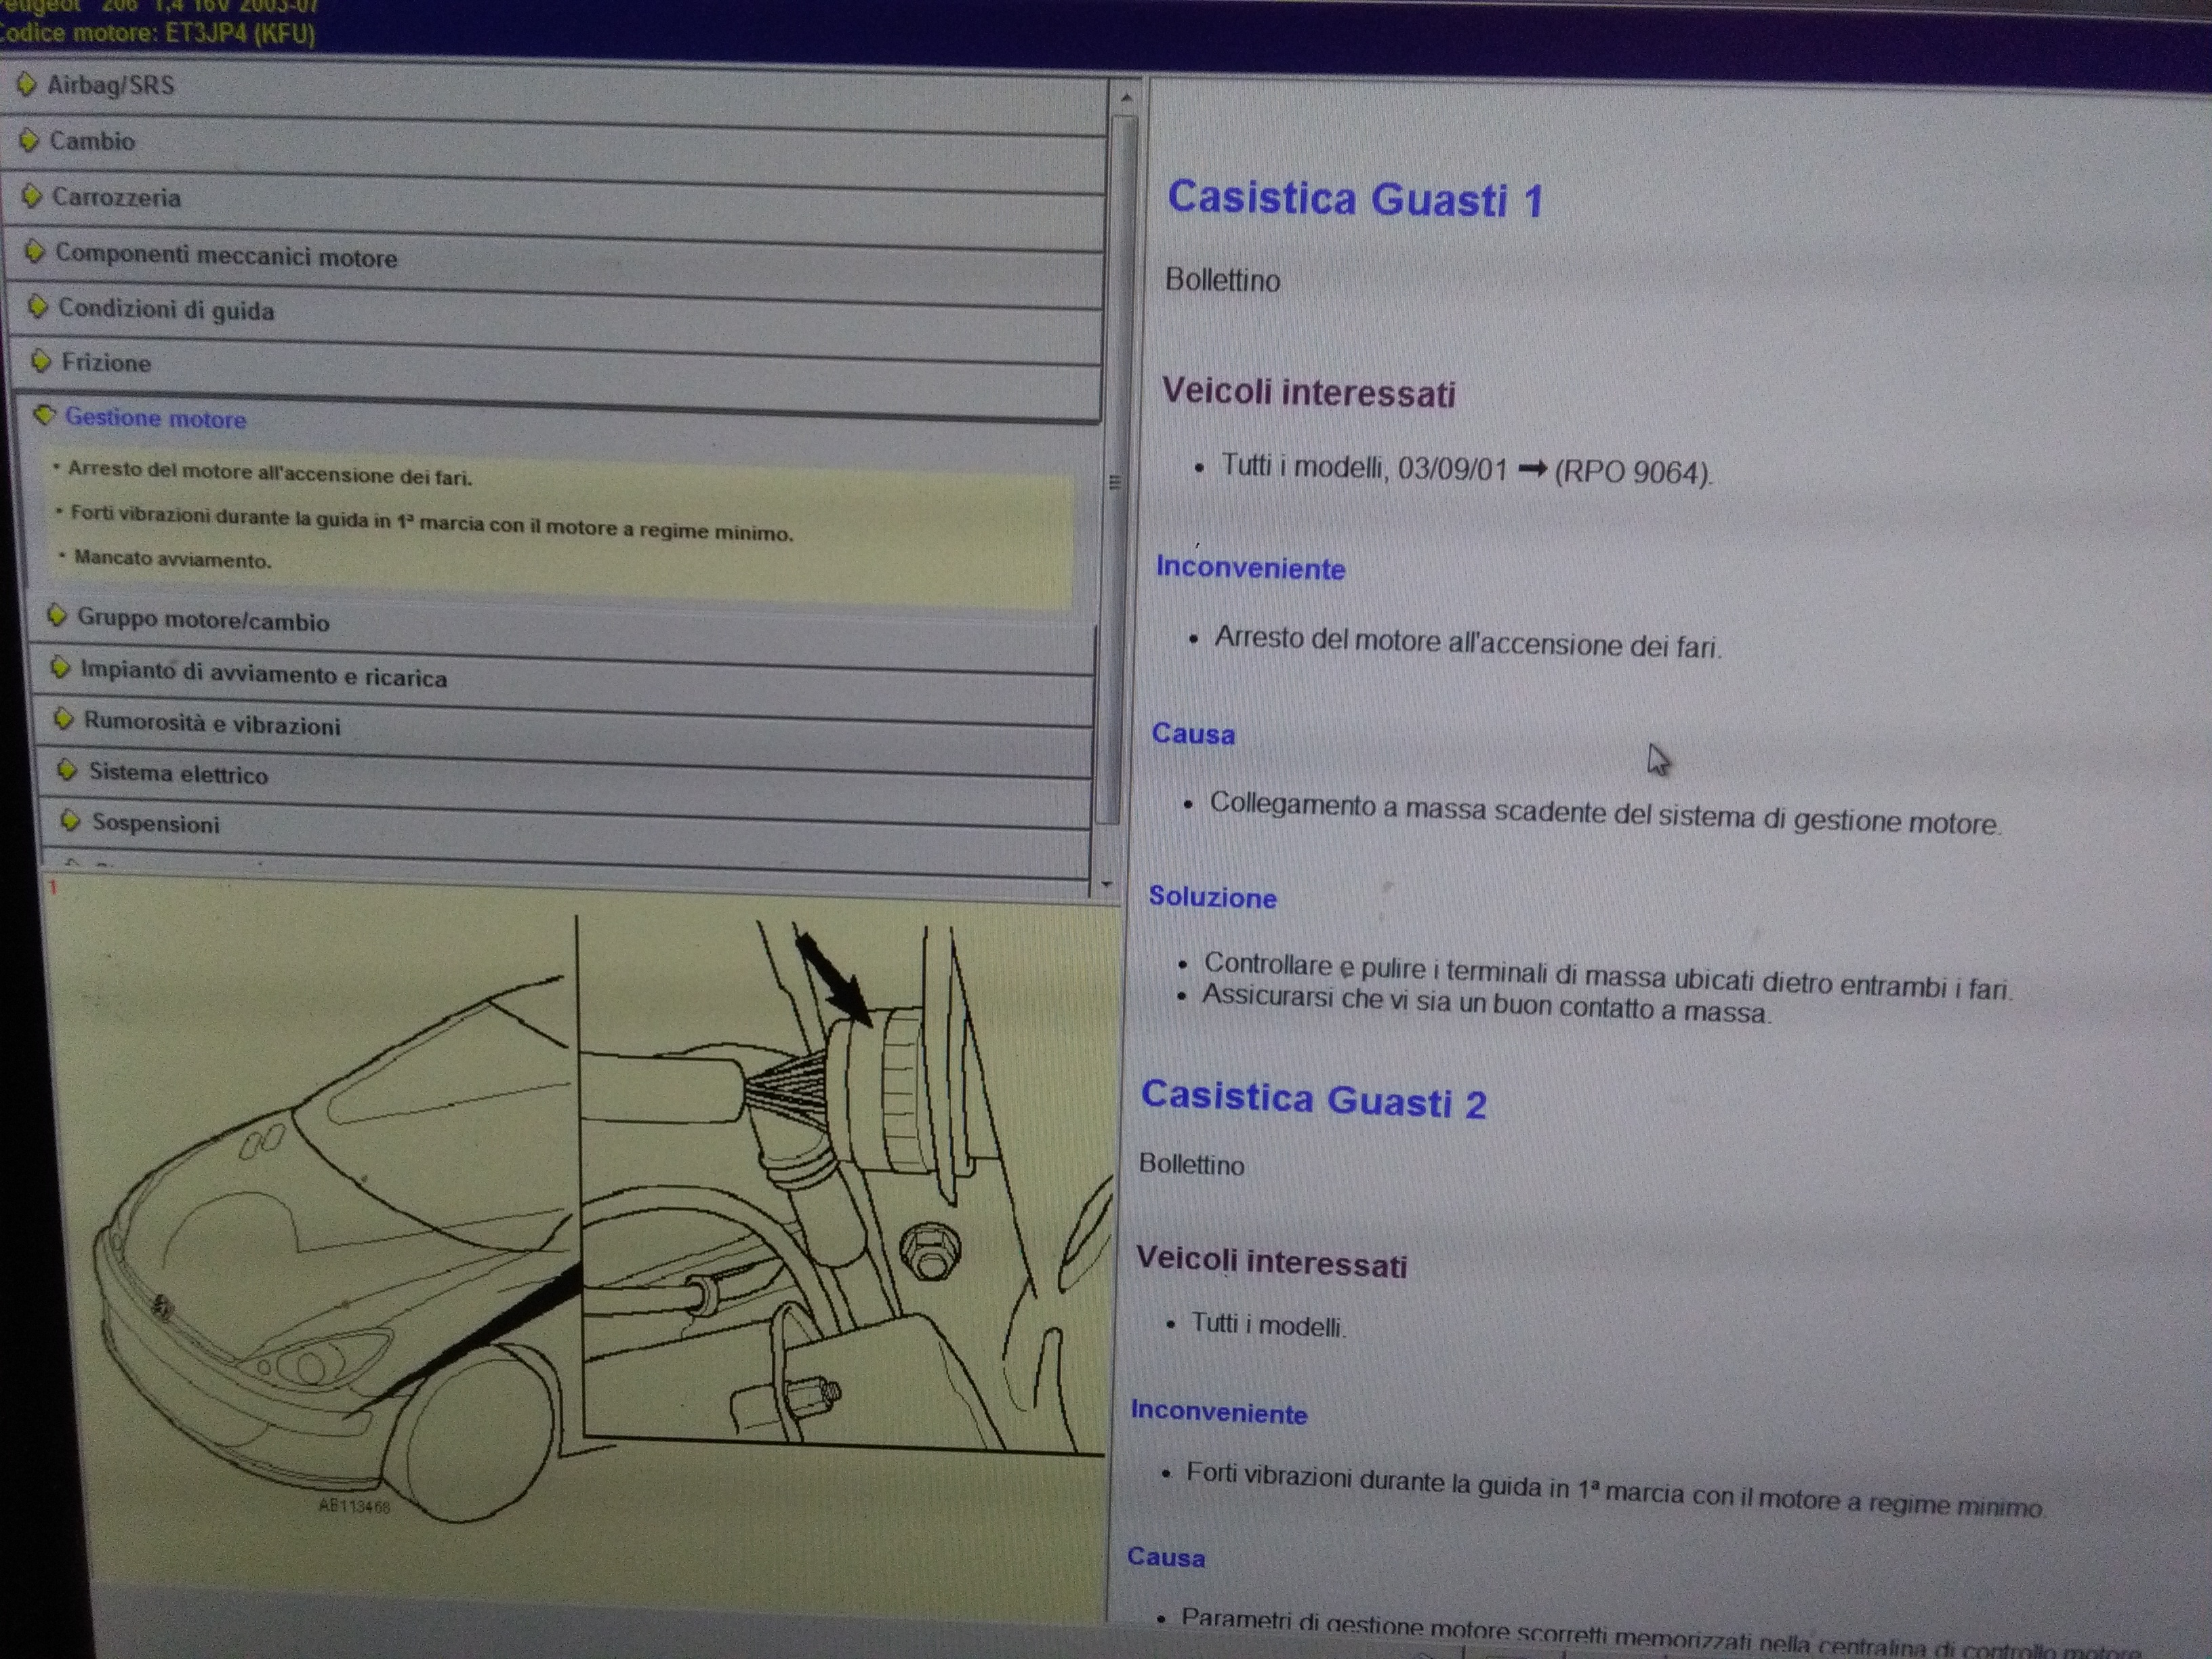This screenshot has height=1659, width=2212.
Task: Expand Rumorosità e vibrazioni arrow icon
Action: coord(64,719)
